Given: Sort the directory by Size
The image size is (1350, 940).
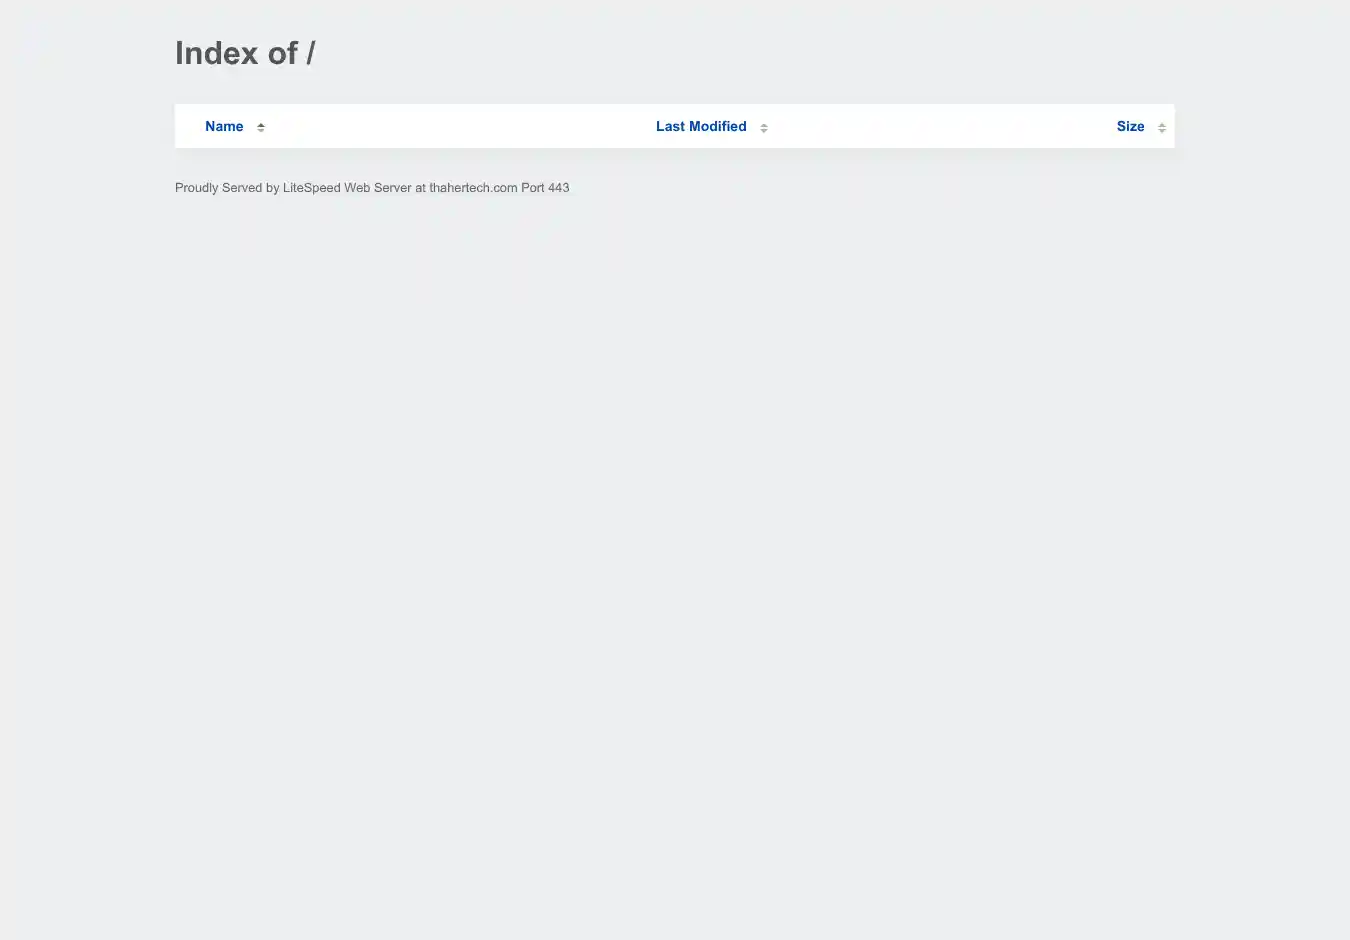Looking at the screenshot, I should [1130, 126].
